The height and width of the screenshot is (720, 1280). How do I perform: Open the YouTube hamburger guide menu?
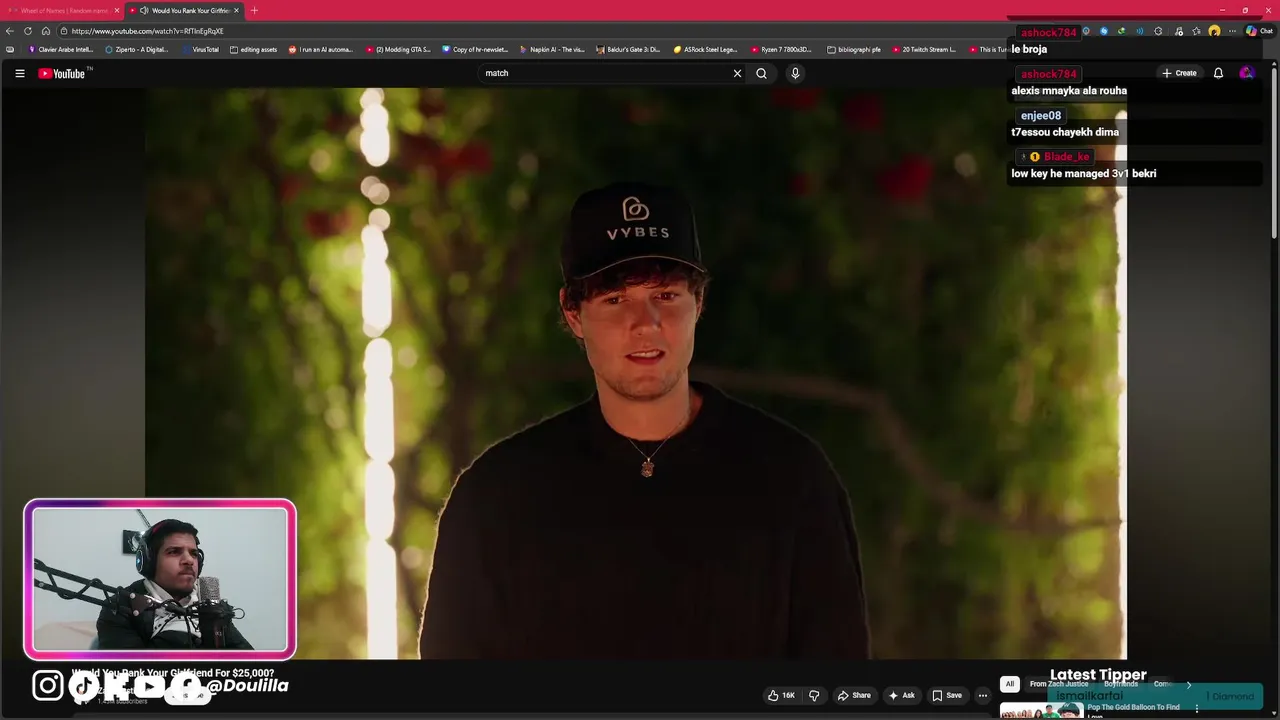click(x=19, y=73)
